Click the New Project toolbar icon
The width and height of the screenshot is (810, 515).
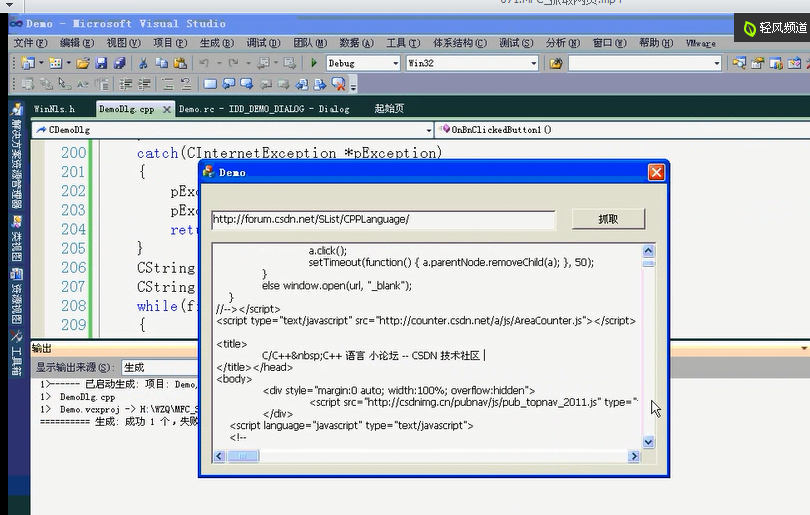(27, 63)
